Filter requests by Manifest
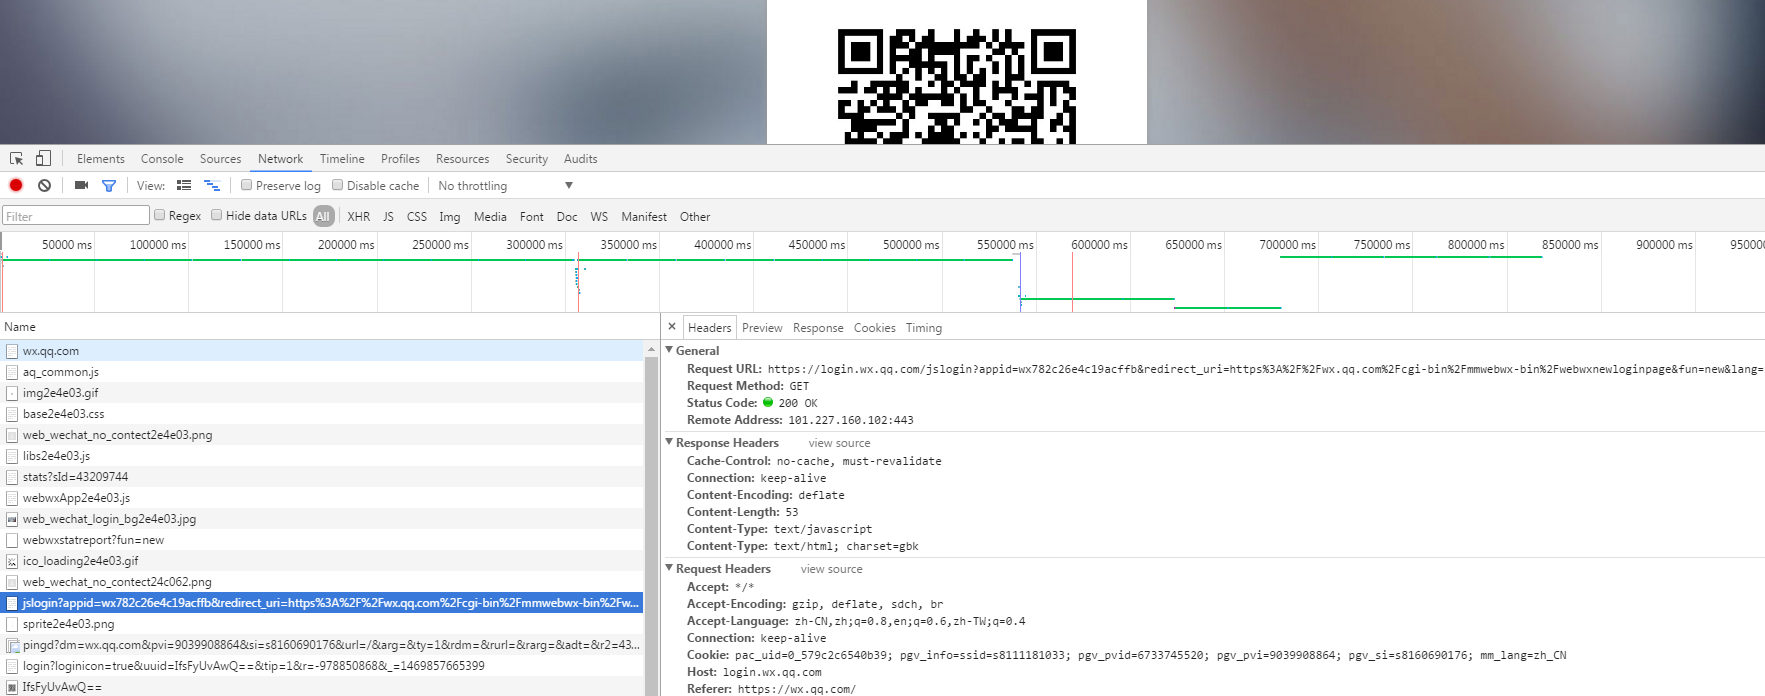 [644, 217]
